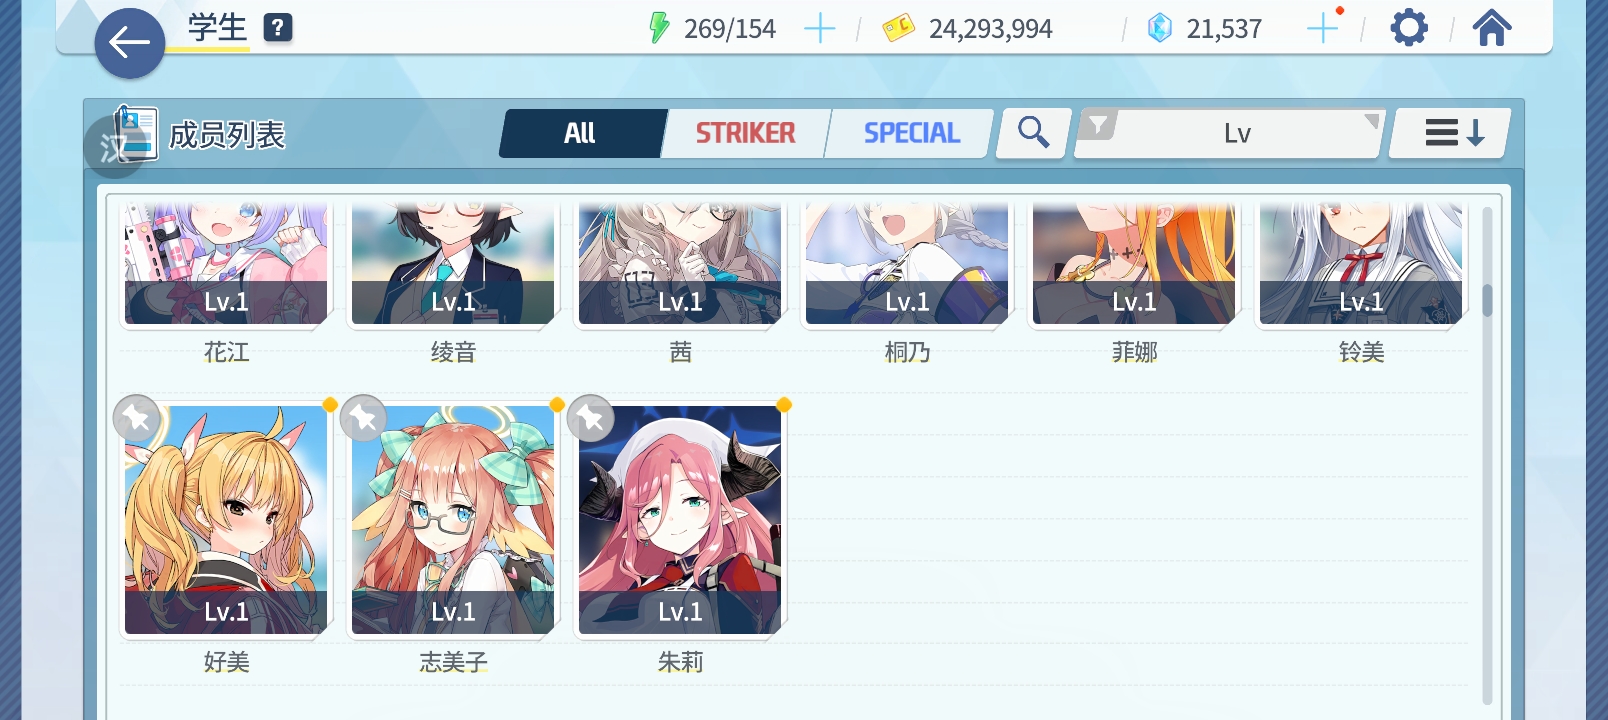
Task: Open the 桐乃 student card
Action: click(907, 265)
